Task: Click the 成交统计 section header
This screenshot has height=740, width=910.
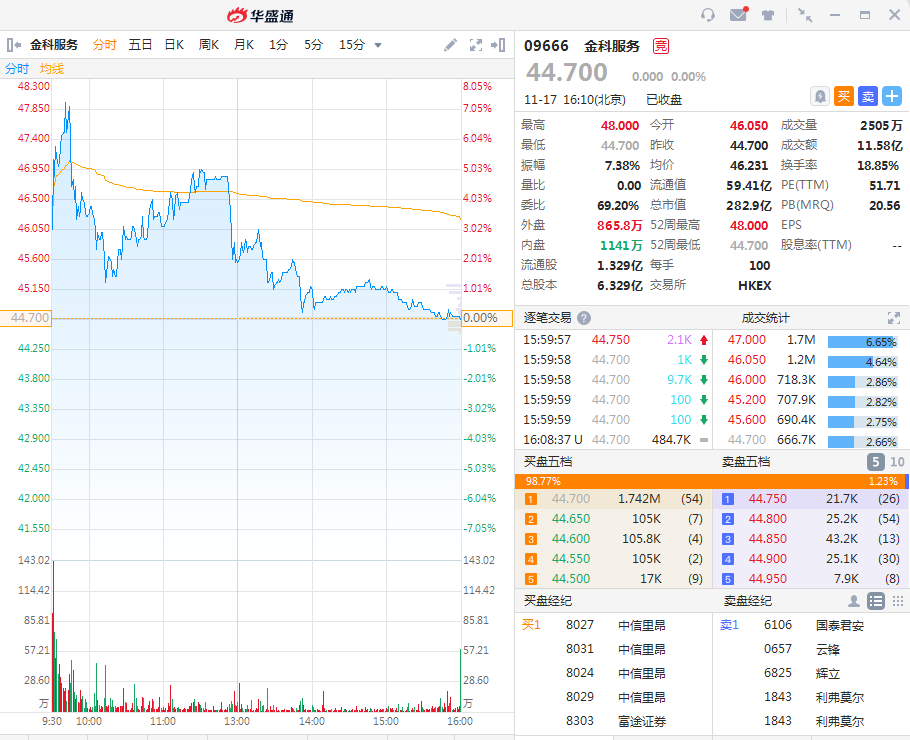Action: click(765, 318)
